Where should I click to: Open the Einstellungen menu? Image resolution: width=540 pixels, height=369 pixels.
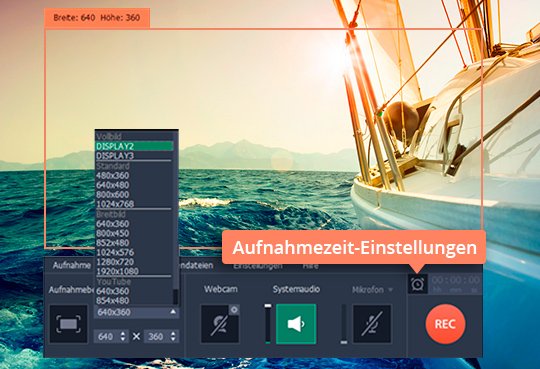click(x=258, y=266)
